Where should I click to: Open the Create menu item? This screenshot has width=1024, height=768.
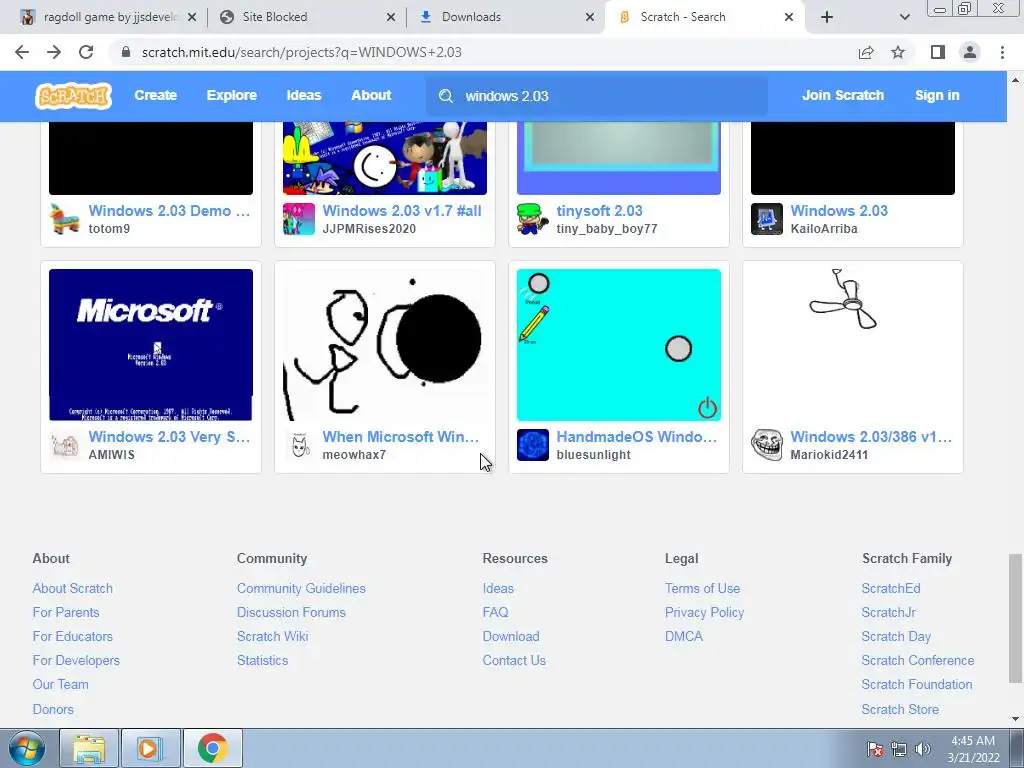click(x=155, y=95)
